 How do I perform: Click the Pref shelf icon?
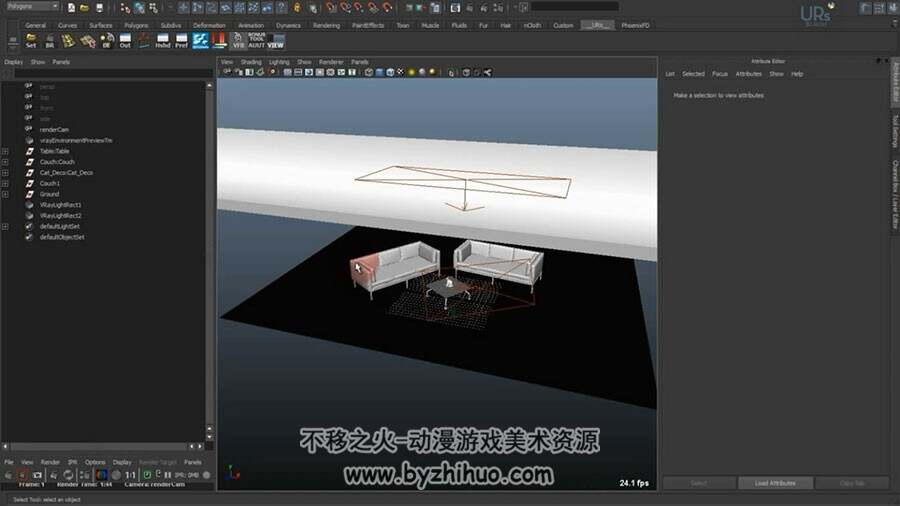(181, 41)
